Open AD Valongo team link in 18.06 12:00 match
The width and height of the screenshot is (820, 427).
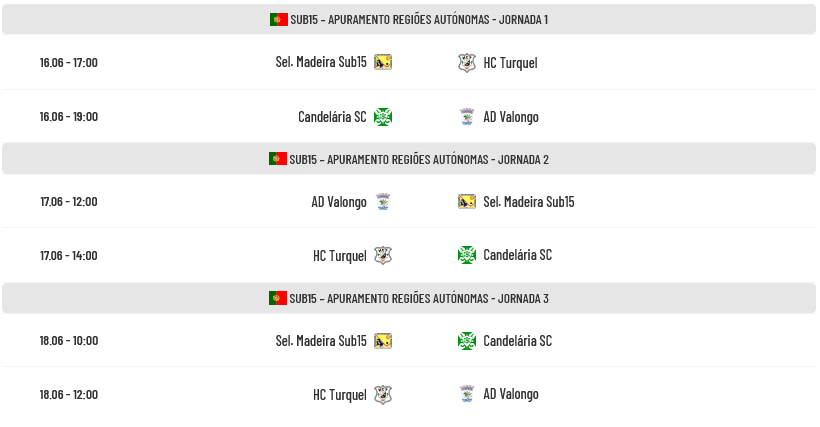point(511,394)
